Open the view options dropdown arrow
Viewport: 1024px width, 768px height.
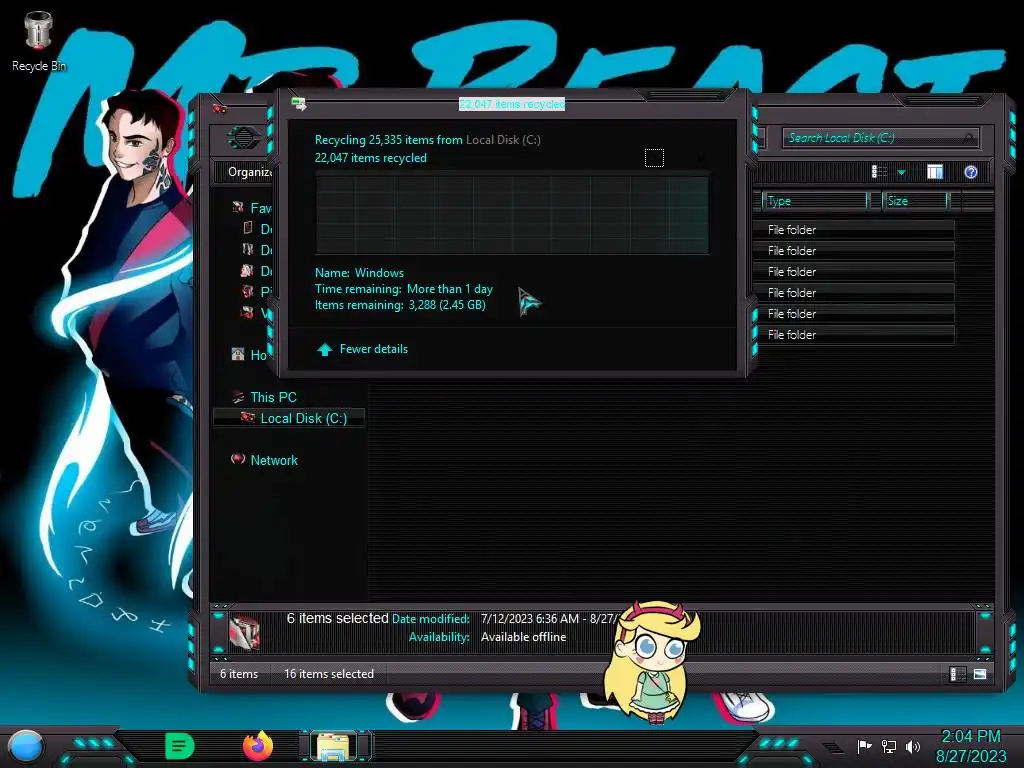click(x=901, y=173)
